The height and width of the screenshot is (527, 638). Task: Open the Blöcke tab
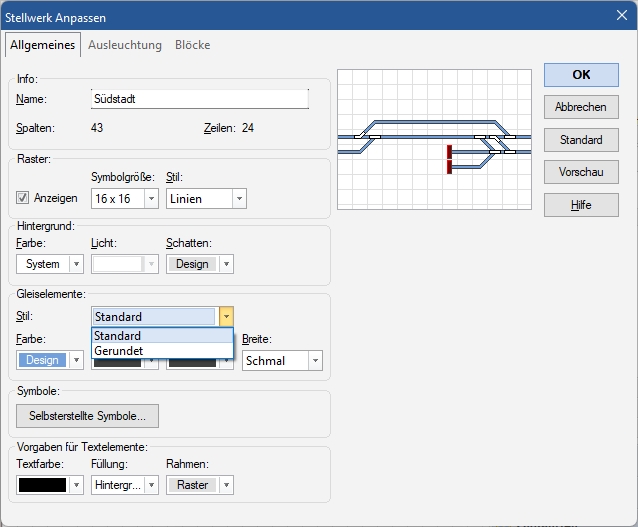pyautogui.click(x=192, y=45)
